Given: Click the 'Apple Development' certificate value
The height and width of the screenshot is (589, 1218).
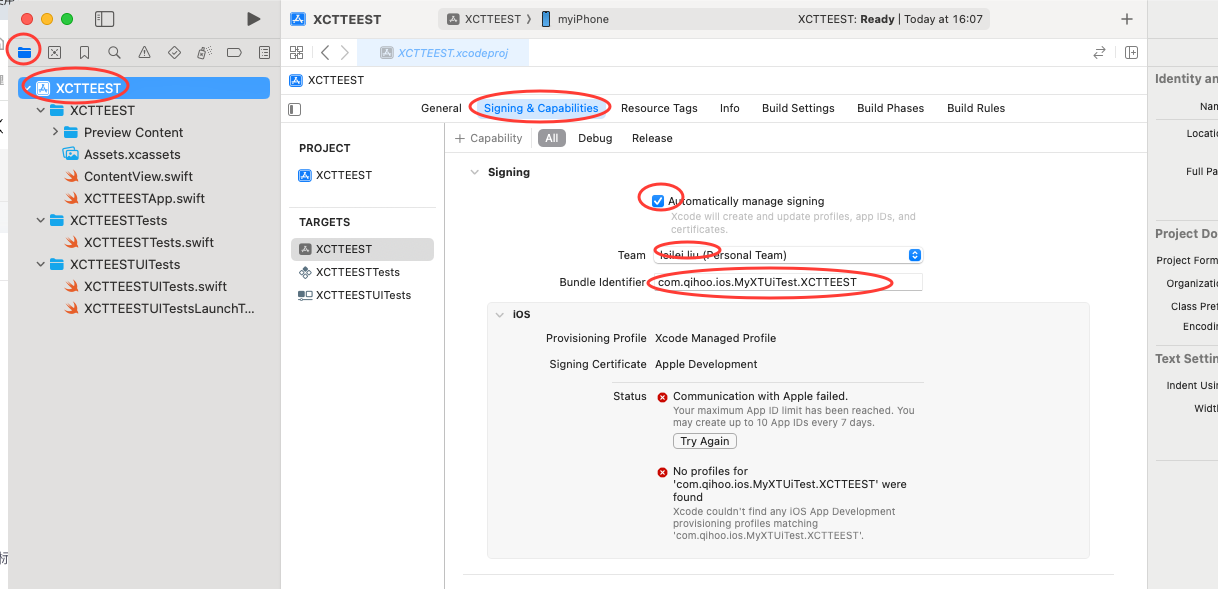Looking at the screenshot, I should click(x=706, y=364).
